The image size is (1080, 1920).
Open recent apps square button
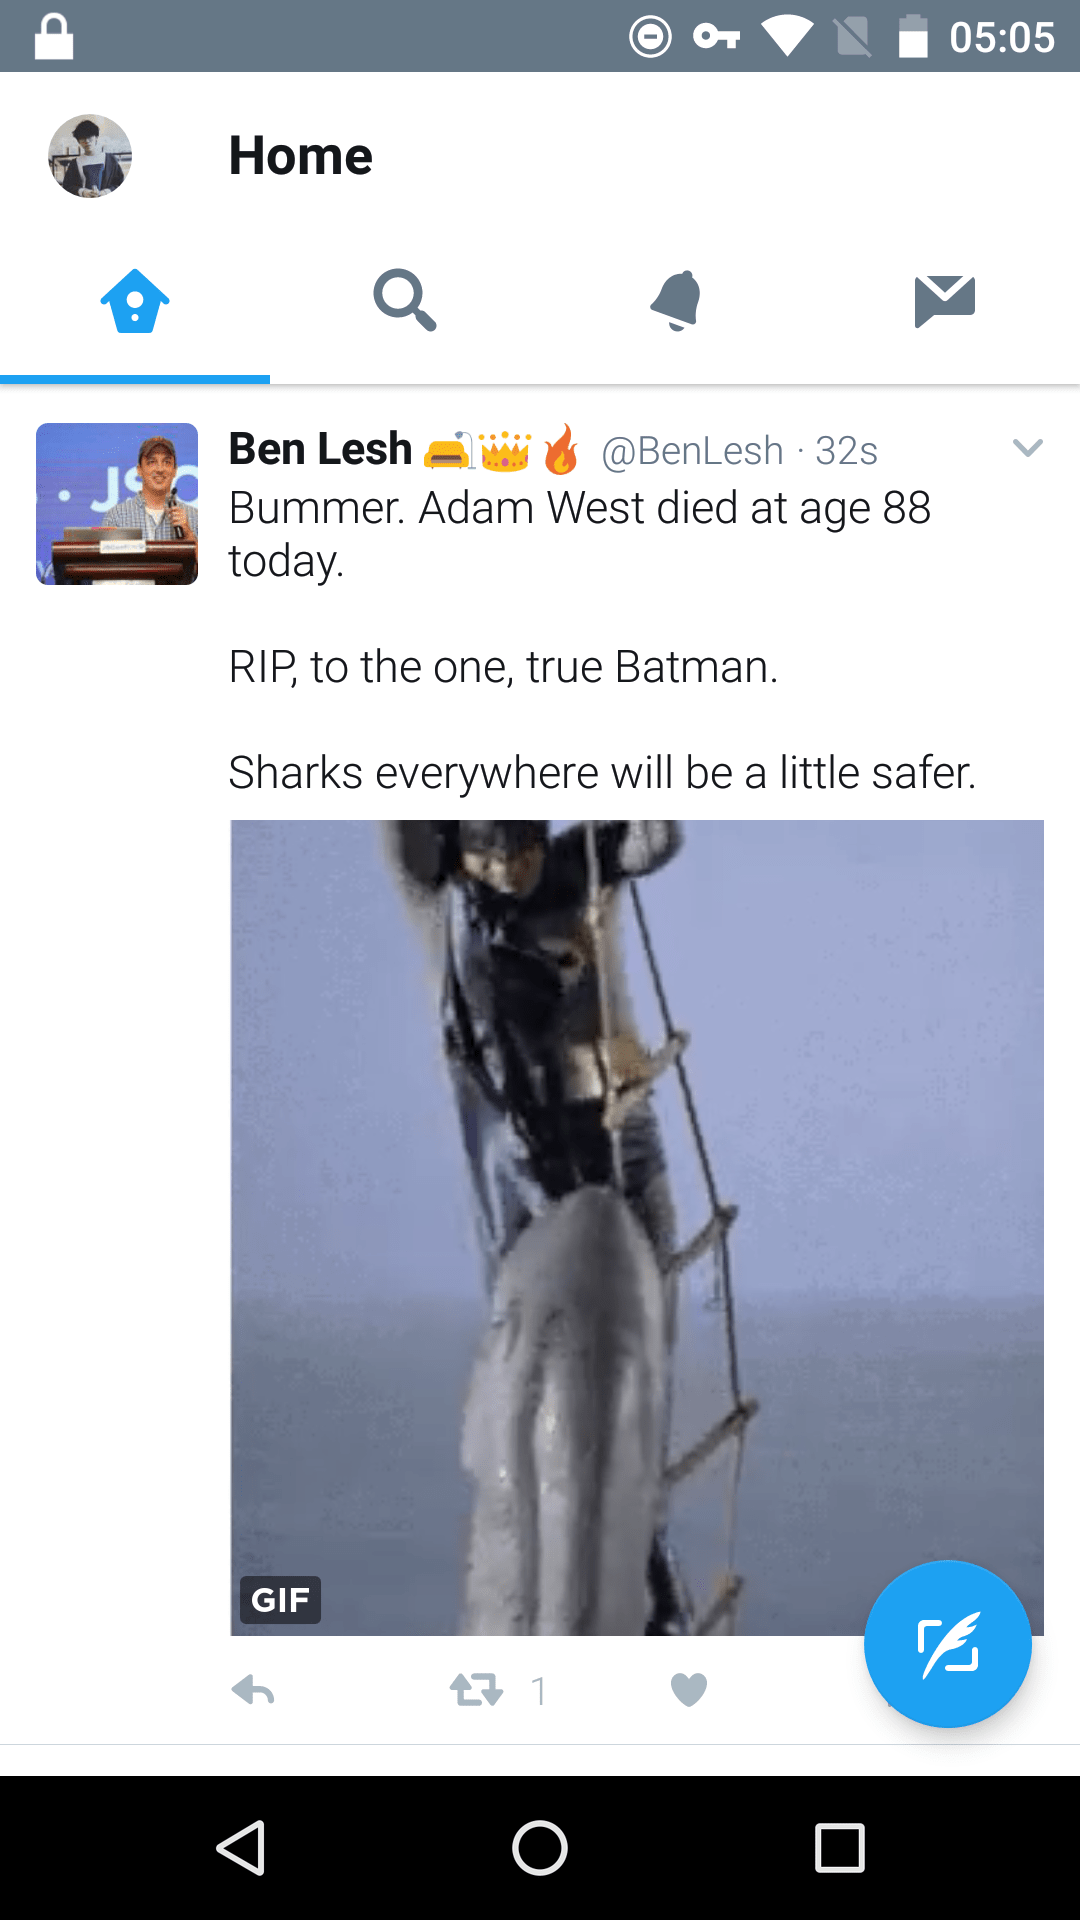click(840, 1847)
